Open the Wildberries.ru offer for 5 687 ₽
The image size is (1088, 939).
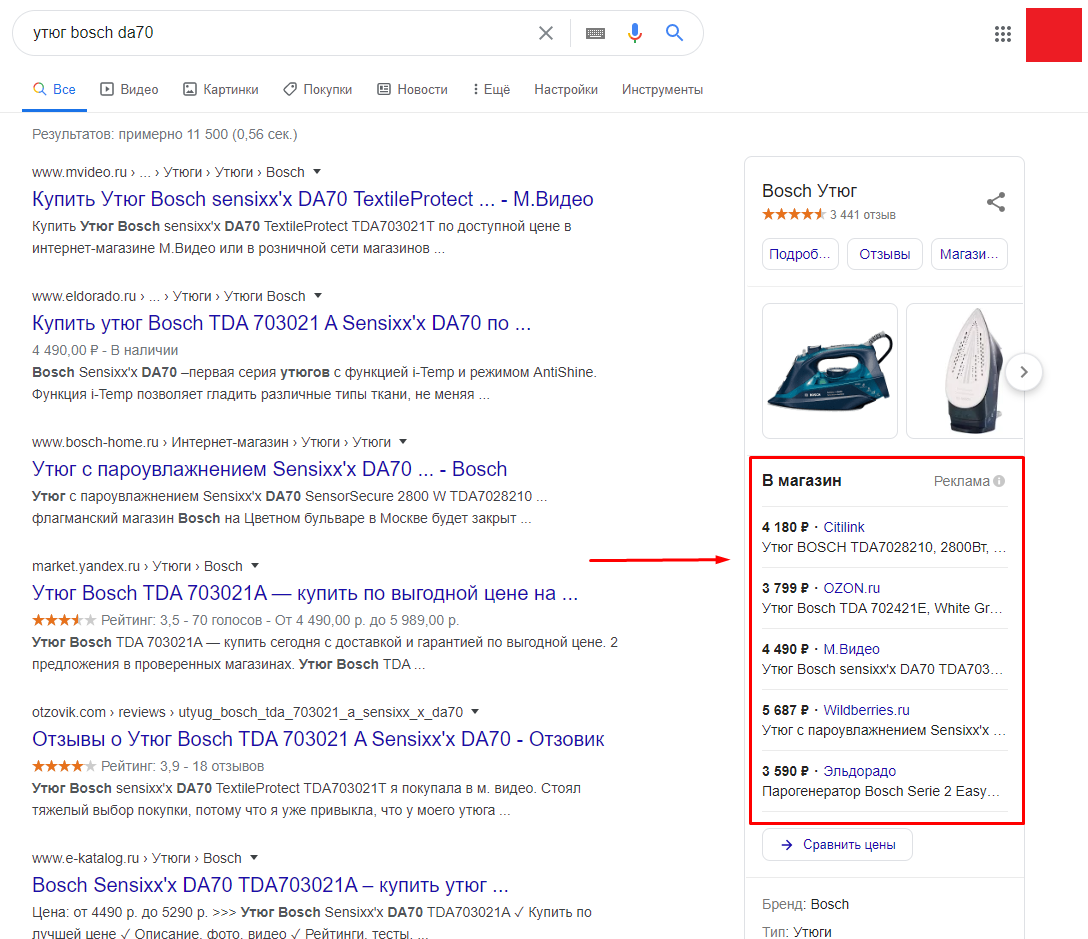tap(866, 710)
